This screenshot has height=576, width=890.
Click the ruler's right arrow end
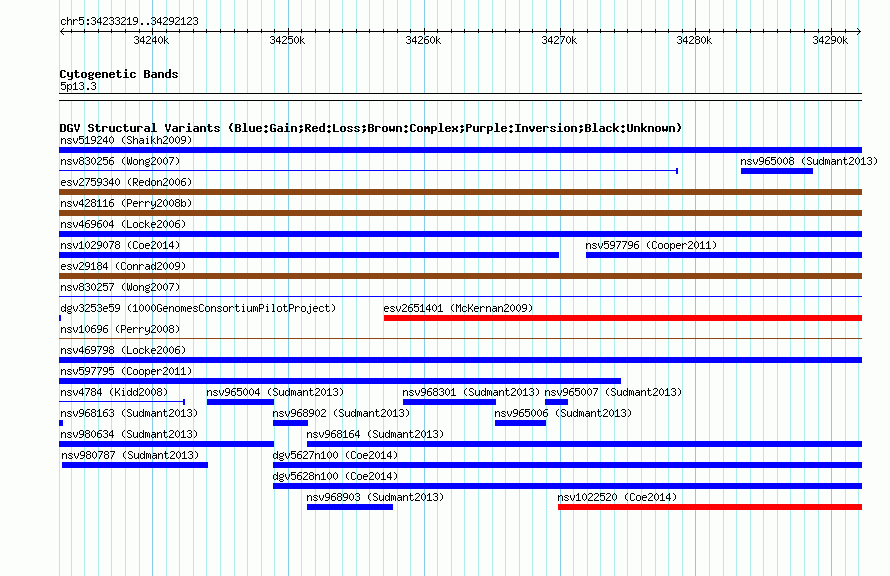[x=859, y=32]
